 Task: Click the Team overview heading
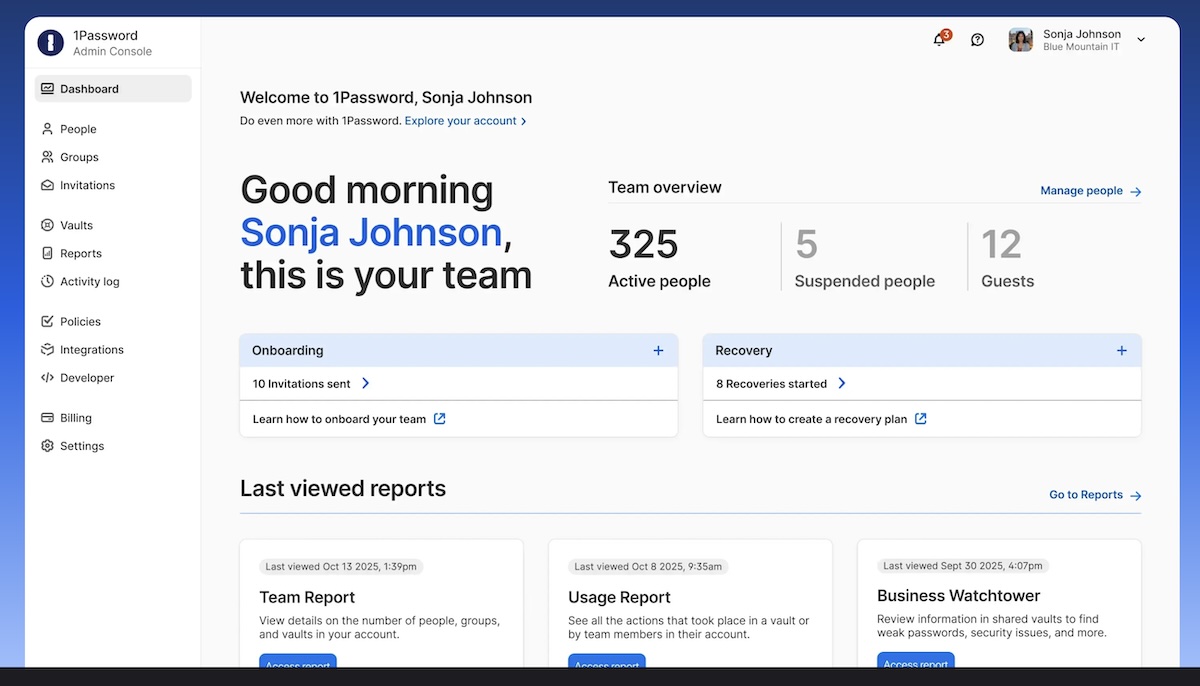665,187
